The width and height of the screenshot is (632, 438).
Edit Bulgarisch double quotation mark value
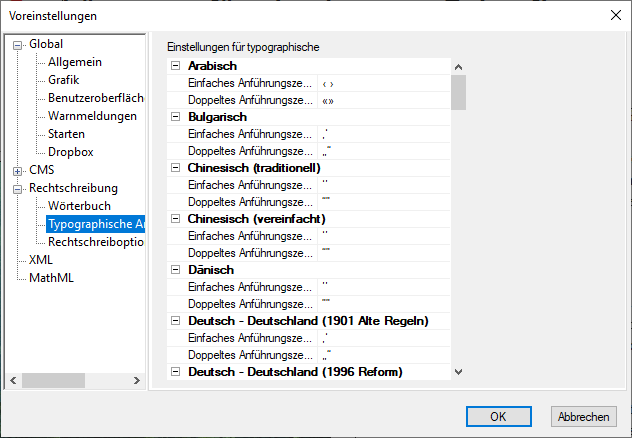click(x=383, y=151)
